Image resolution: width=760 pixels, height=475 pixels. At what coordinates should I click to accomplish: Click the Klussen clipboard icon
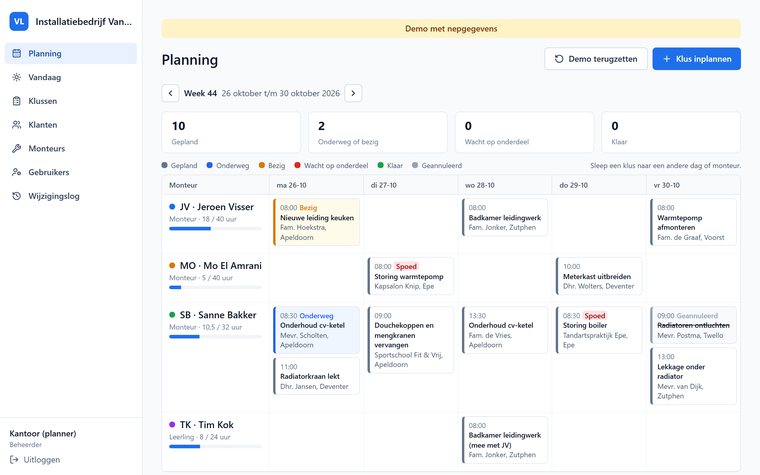click(16, 101)
